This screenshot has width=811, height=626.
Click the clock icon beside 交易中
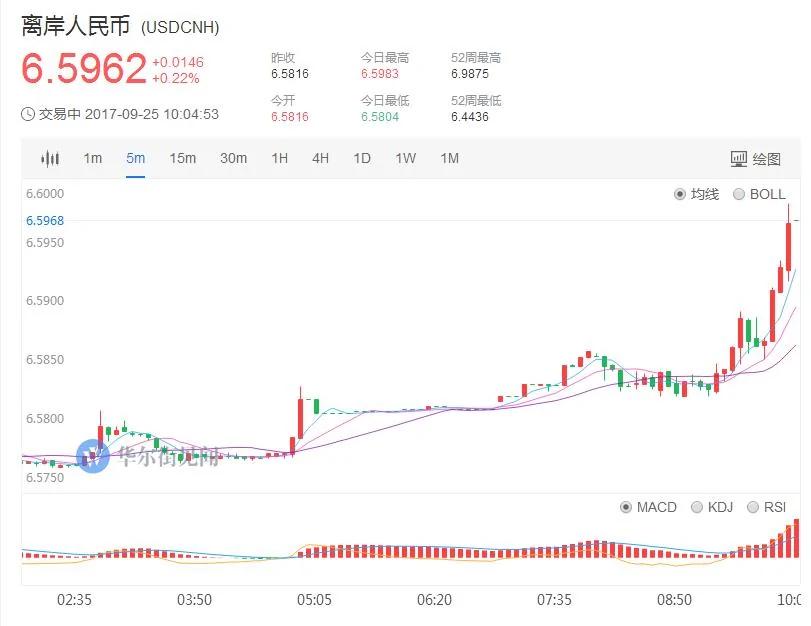pos(28,114)
